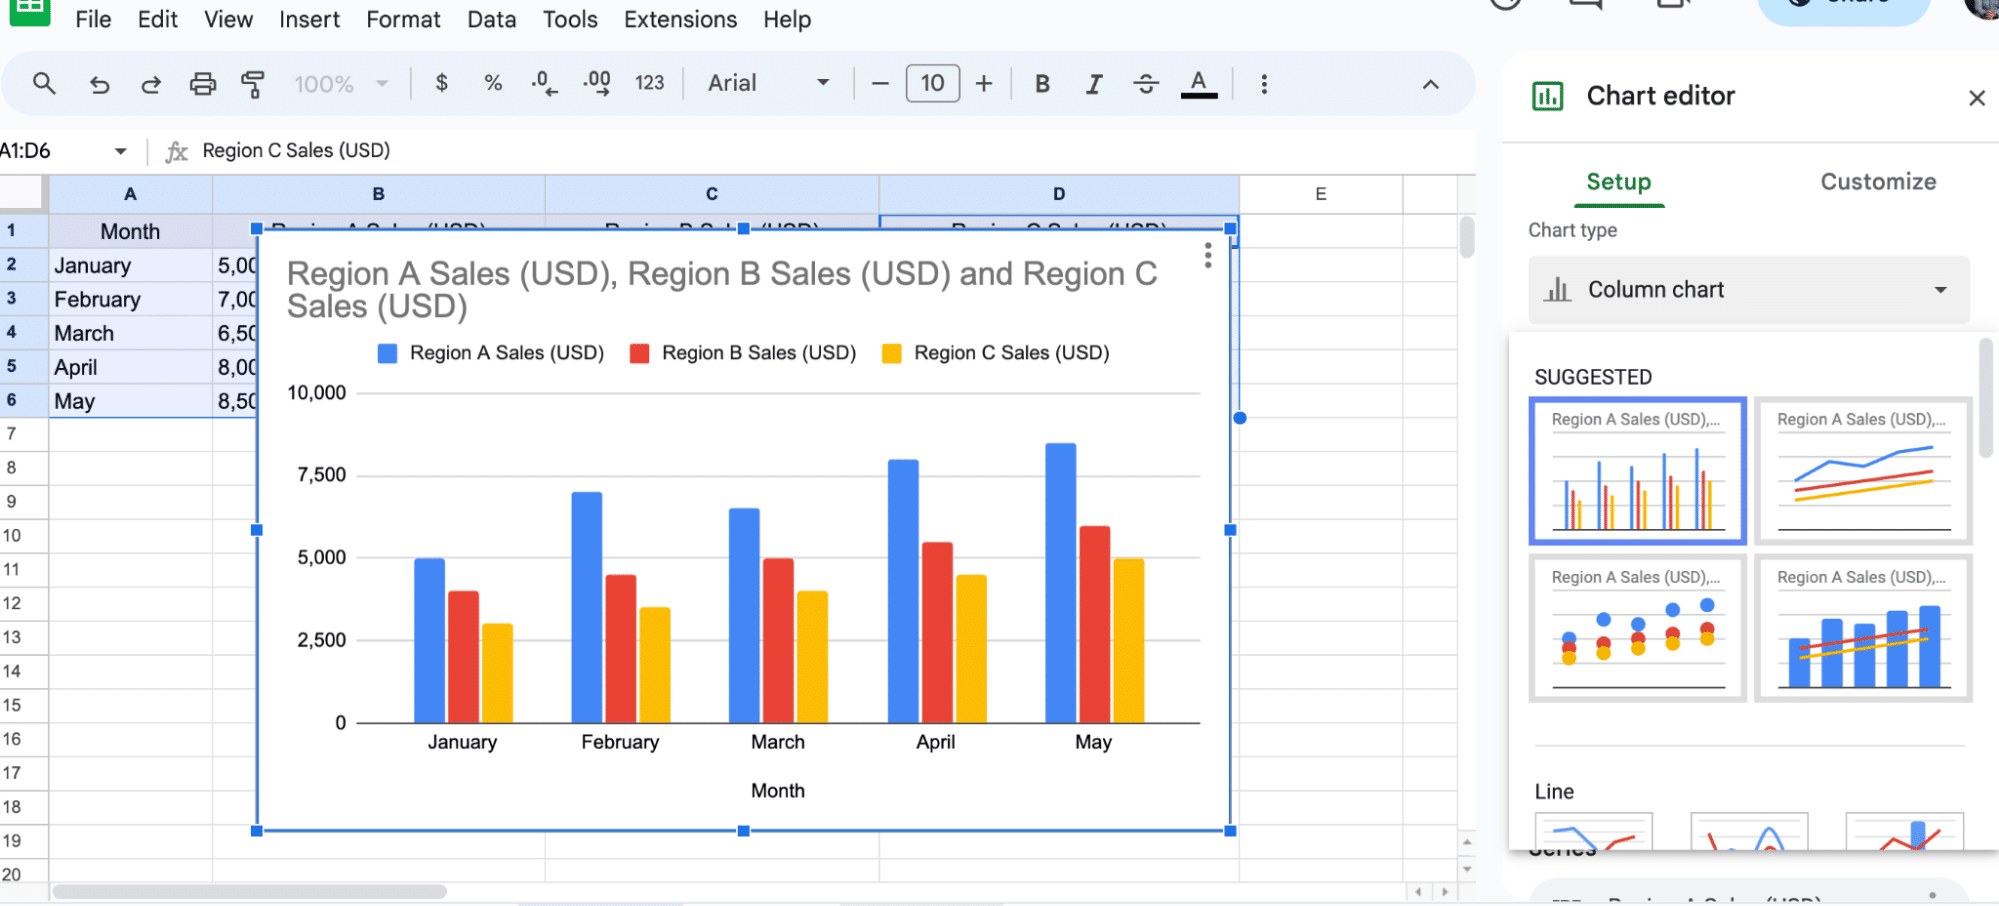Format as percent
This screenshot has height=906, width=1999.
click(493, 83)
